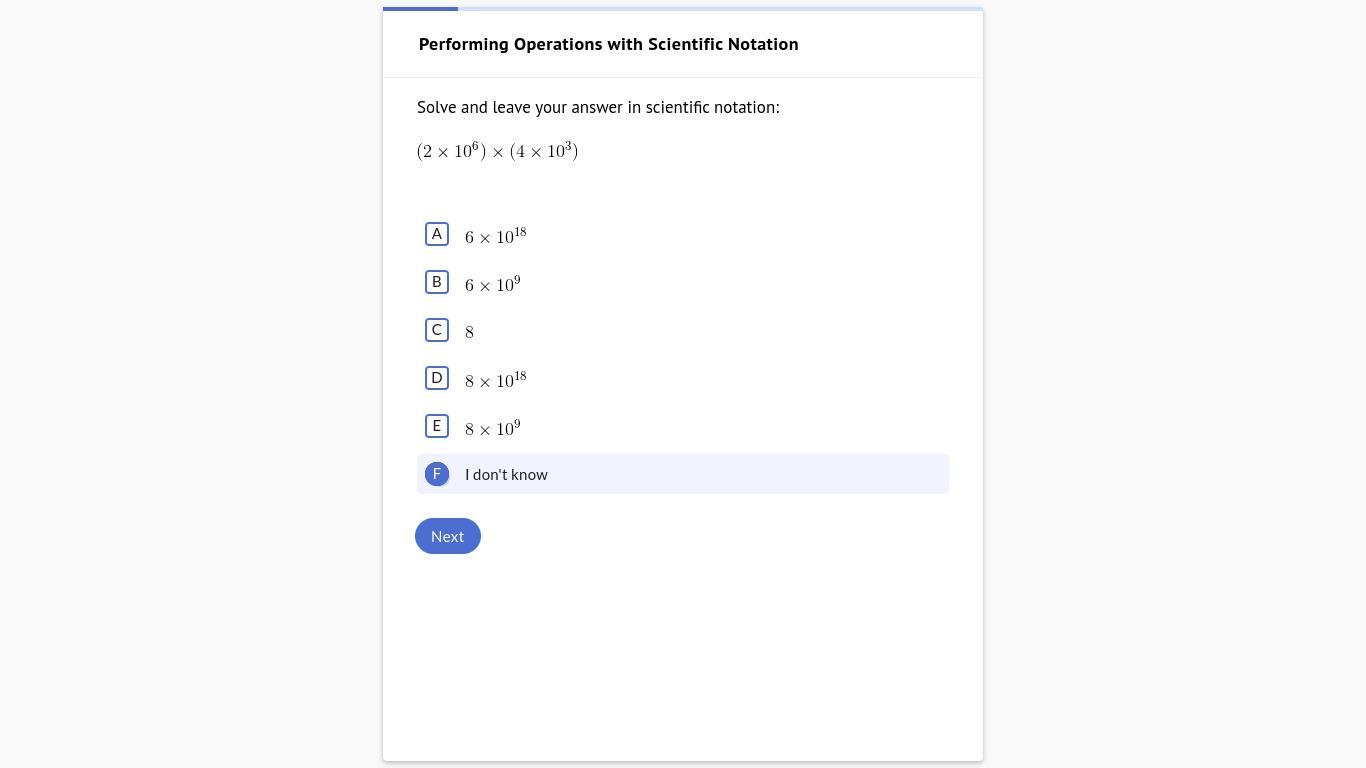Viewport: 1366px width, 768px height.
Task: Click empty highlighted area of the F row
Action: pos(750,474)
